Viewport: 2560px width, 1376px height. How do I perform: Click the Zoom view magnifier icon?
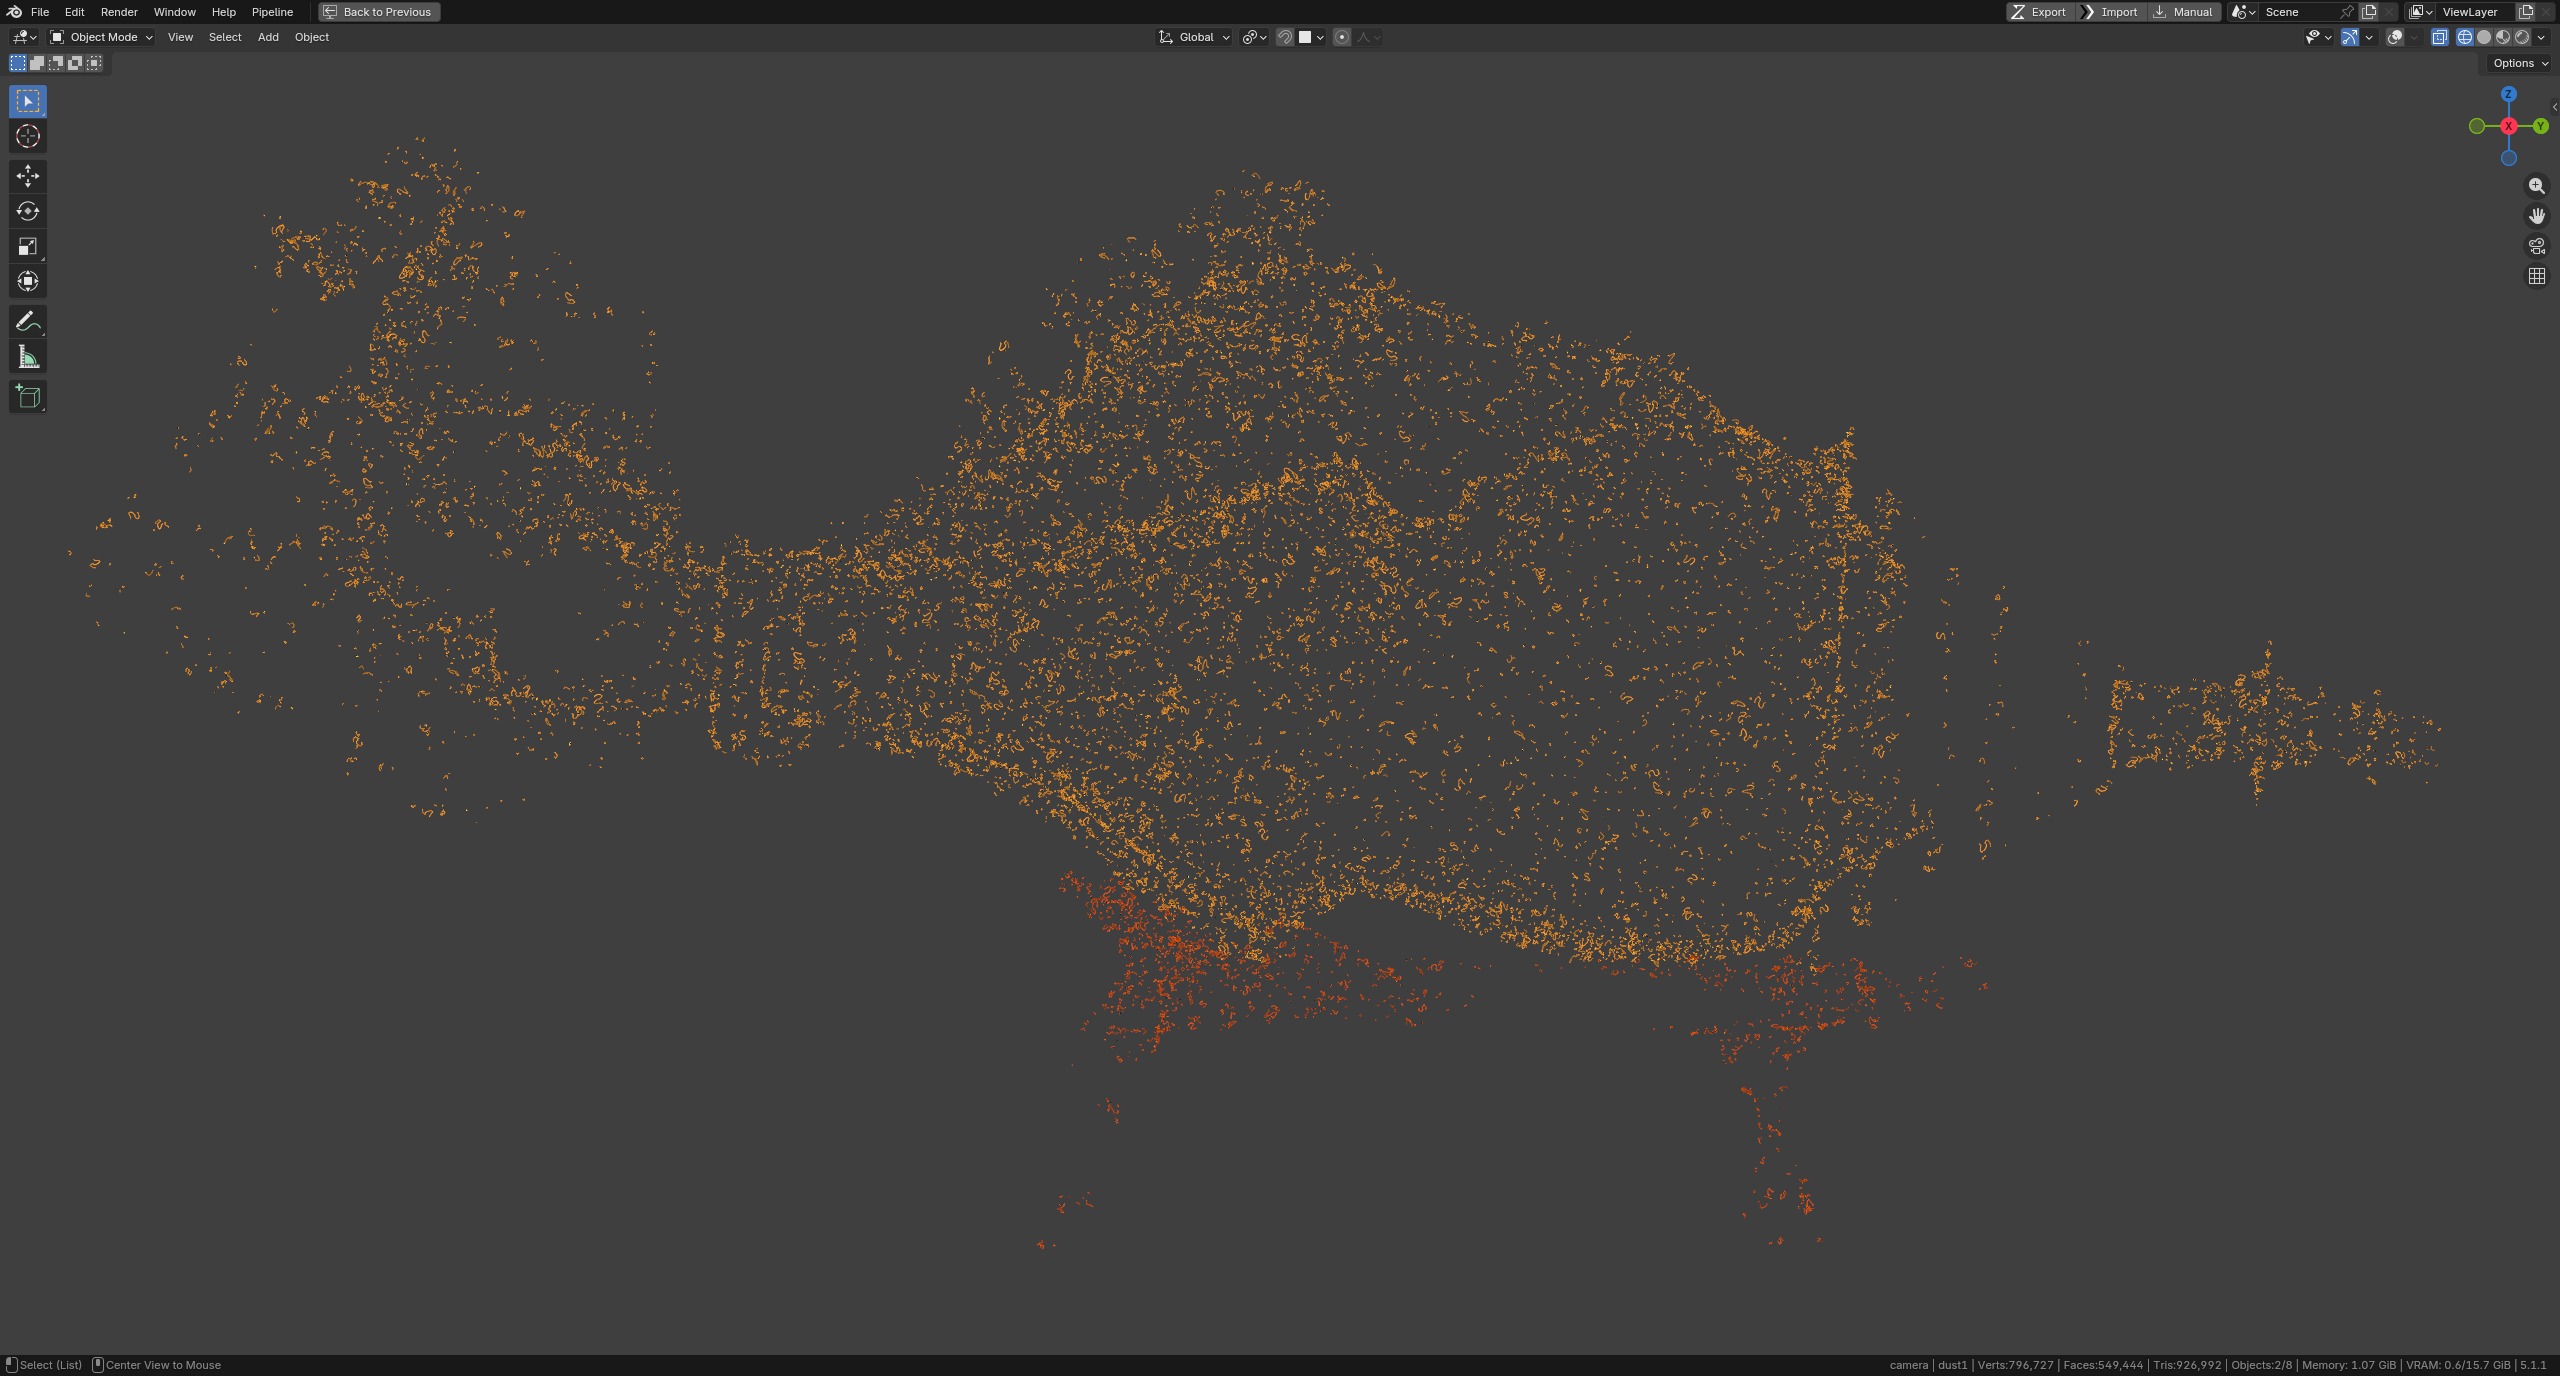[x=2536, y=186]
